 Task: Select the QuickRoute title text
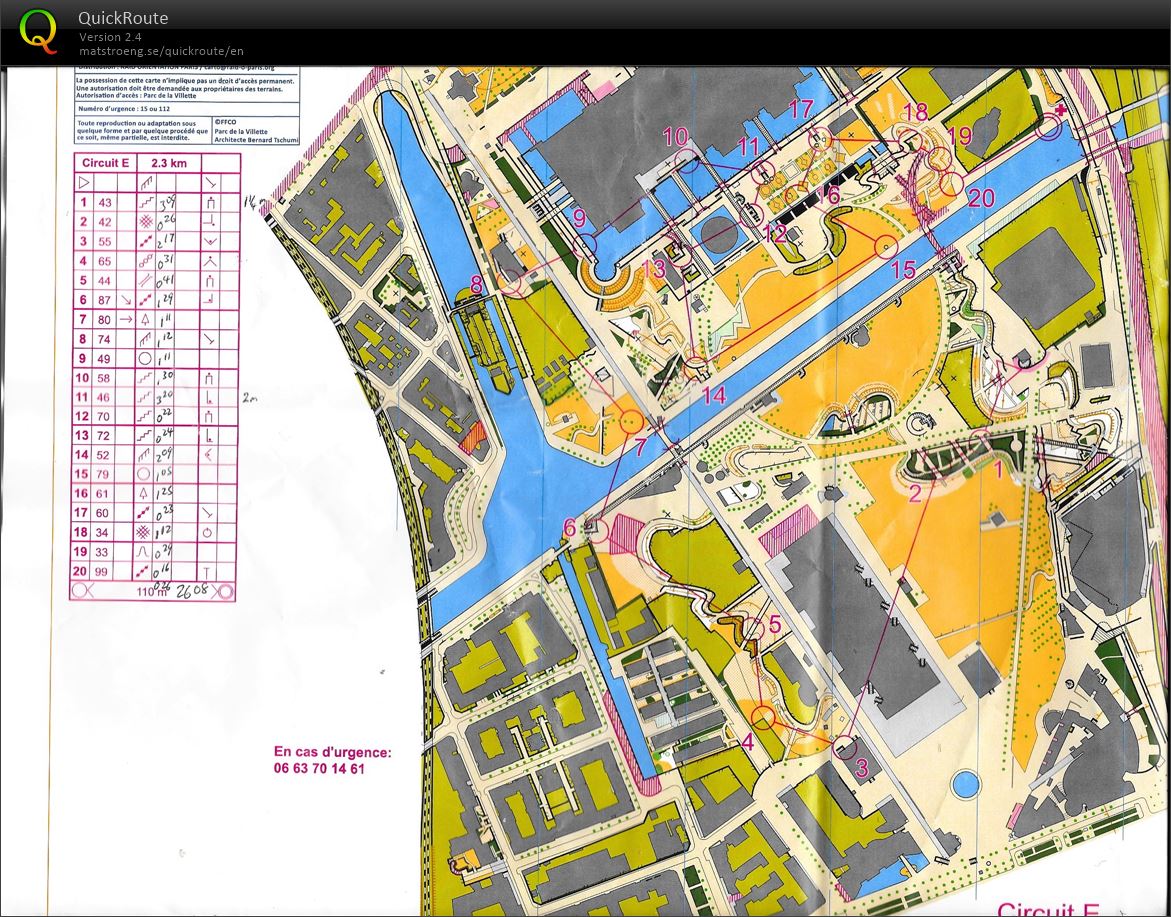tap(123, 18)
